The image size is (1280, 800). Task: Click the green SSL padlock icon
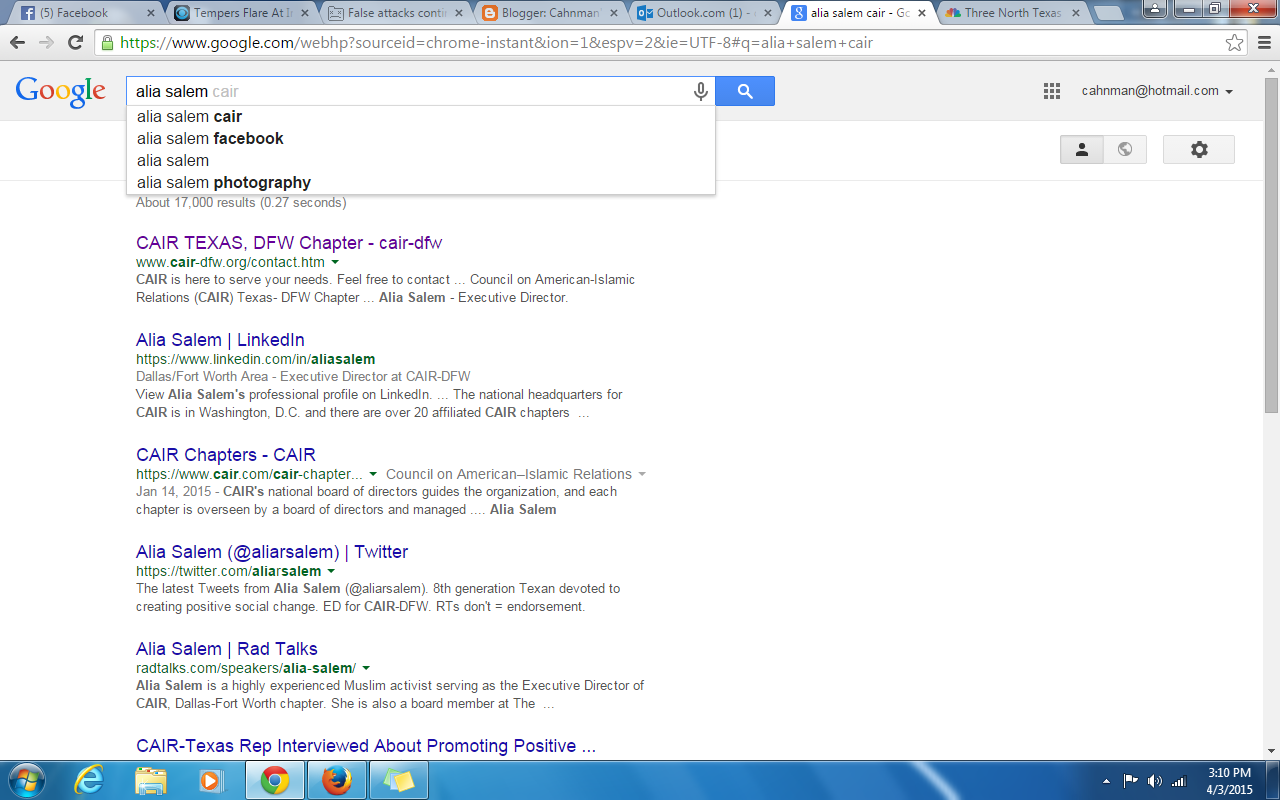point(107,43)
